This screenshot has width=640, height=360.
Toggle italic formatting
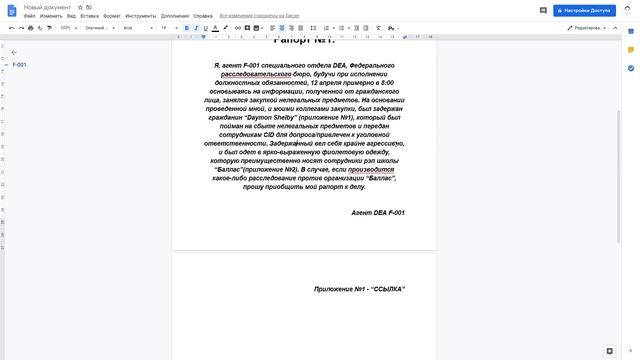point(196,28)
